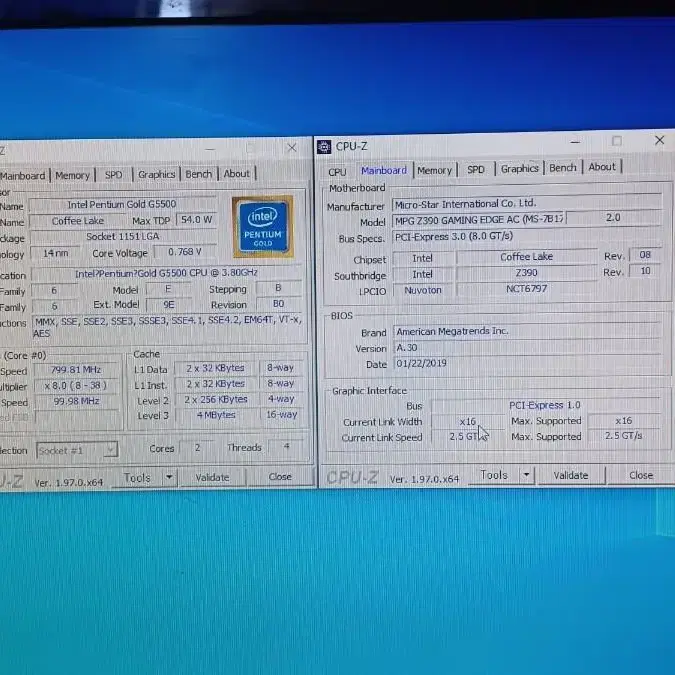
Task: Click the CPU-Z app icon in right window title bar
Action: coord(324,147)
